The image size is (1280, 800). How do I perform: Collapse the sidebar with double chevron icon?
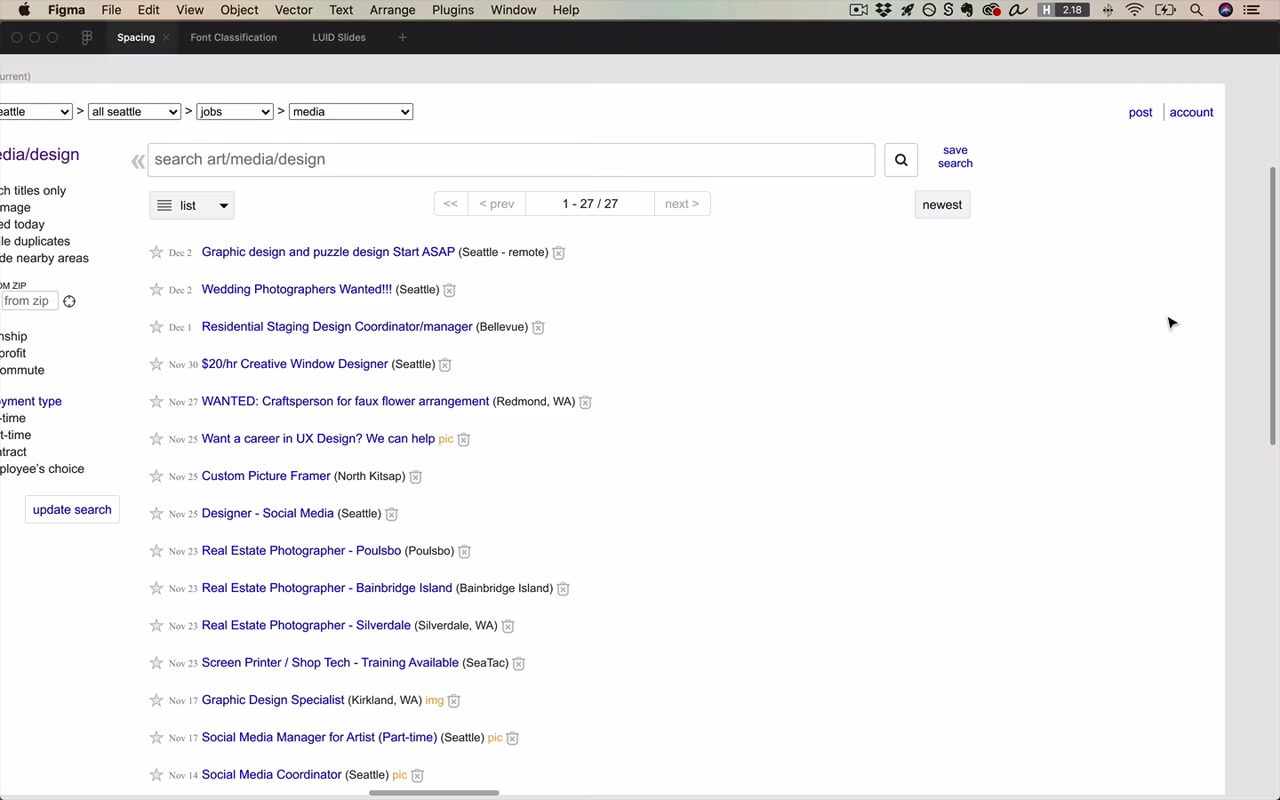pyautogui.click(x=138, y=161)
